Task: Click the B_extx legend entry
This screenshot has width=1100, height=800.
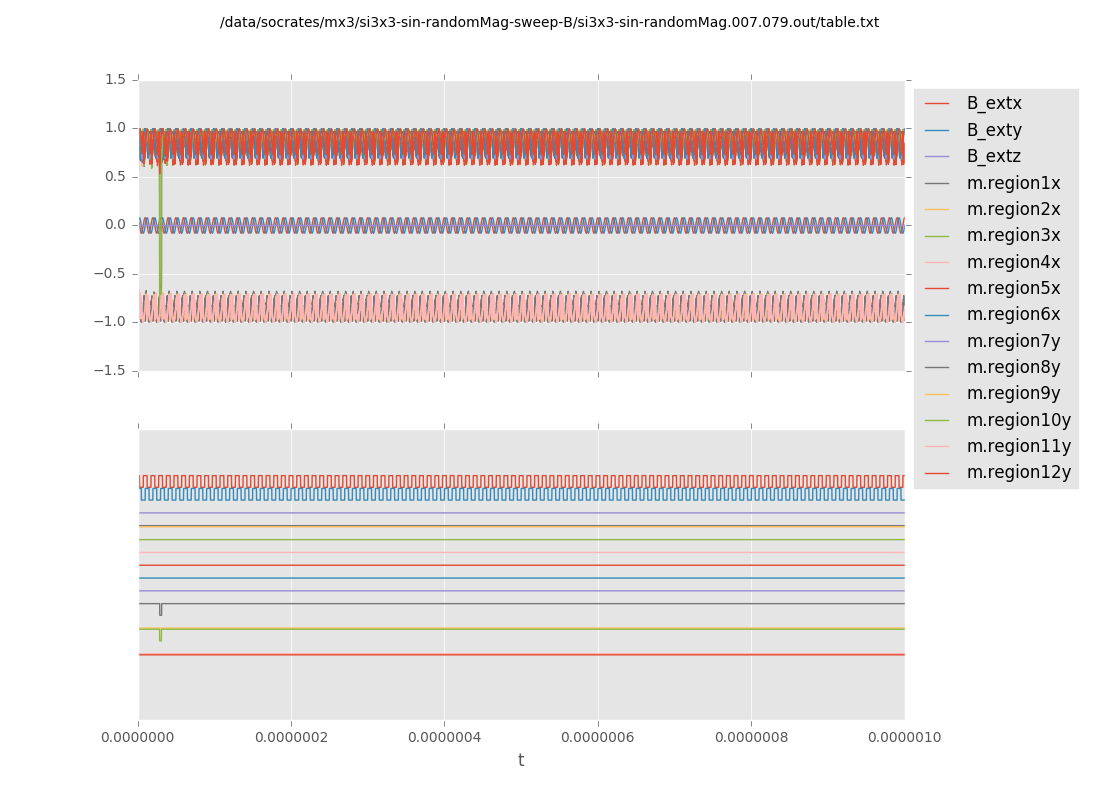Action: (x=993, y=103)
